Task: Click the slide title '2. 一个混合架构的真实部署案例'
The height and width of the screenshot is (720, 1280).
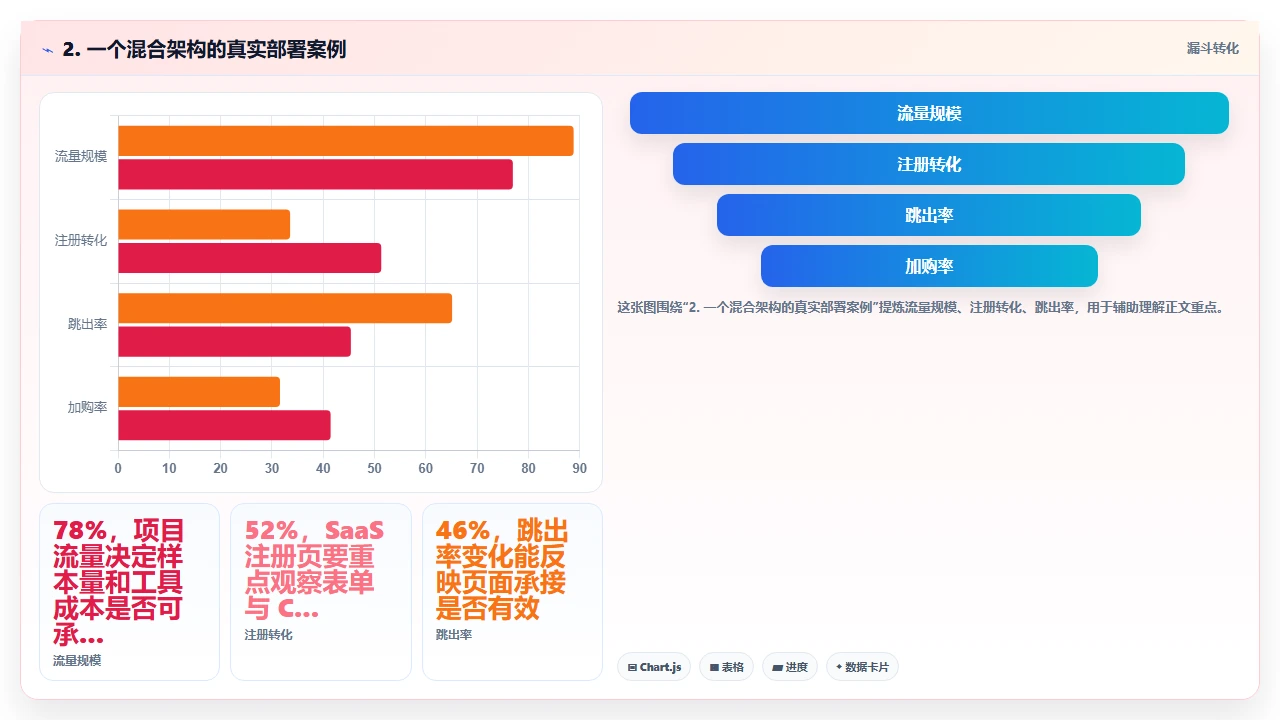Action: (204, 49)
